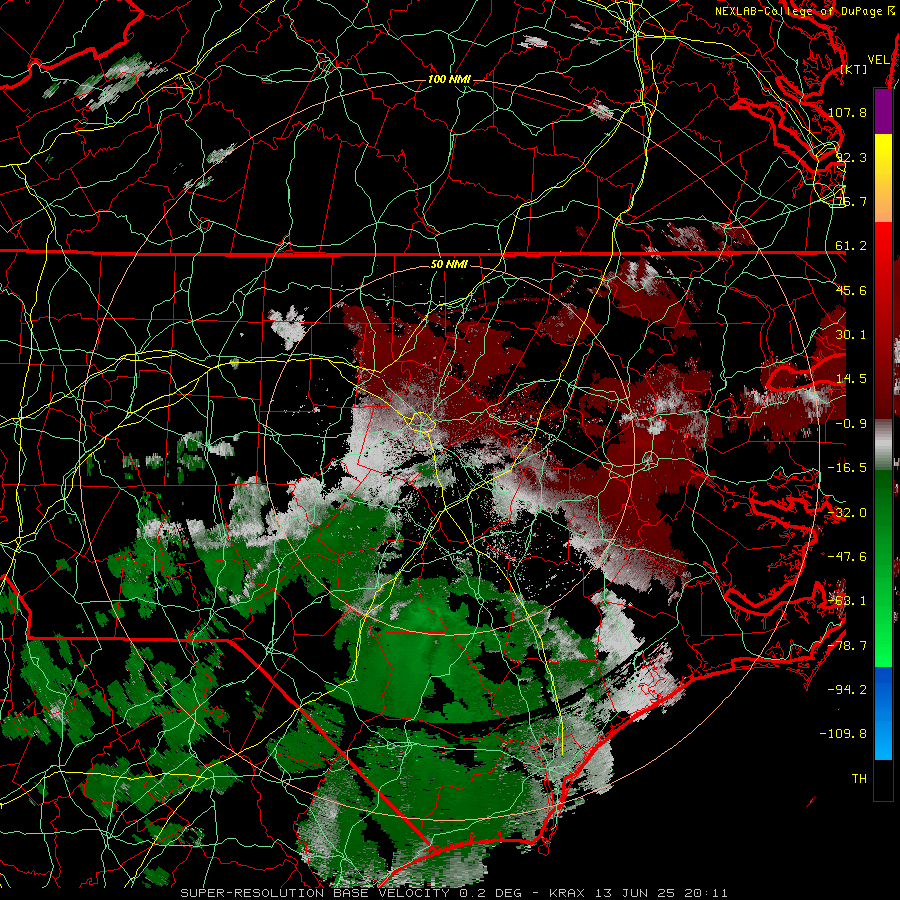Click the Super-Resolution Base Velocity caption
900x900 pixels.
[x=454, y=893]
